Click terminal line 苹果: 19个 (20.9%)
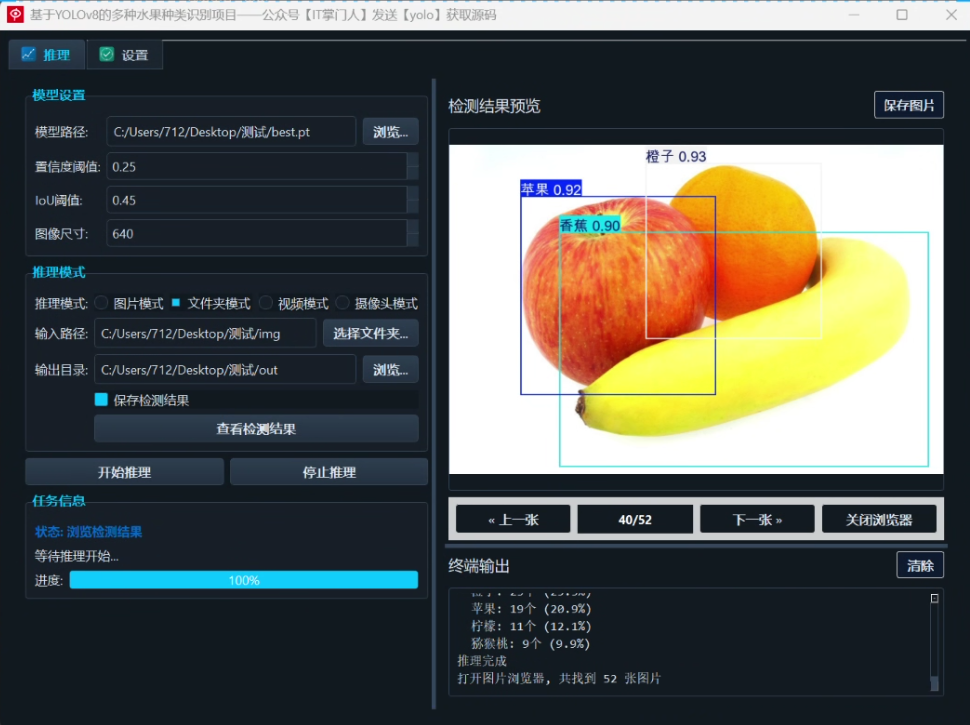 531,609
